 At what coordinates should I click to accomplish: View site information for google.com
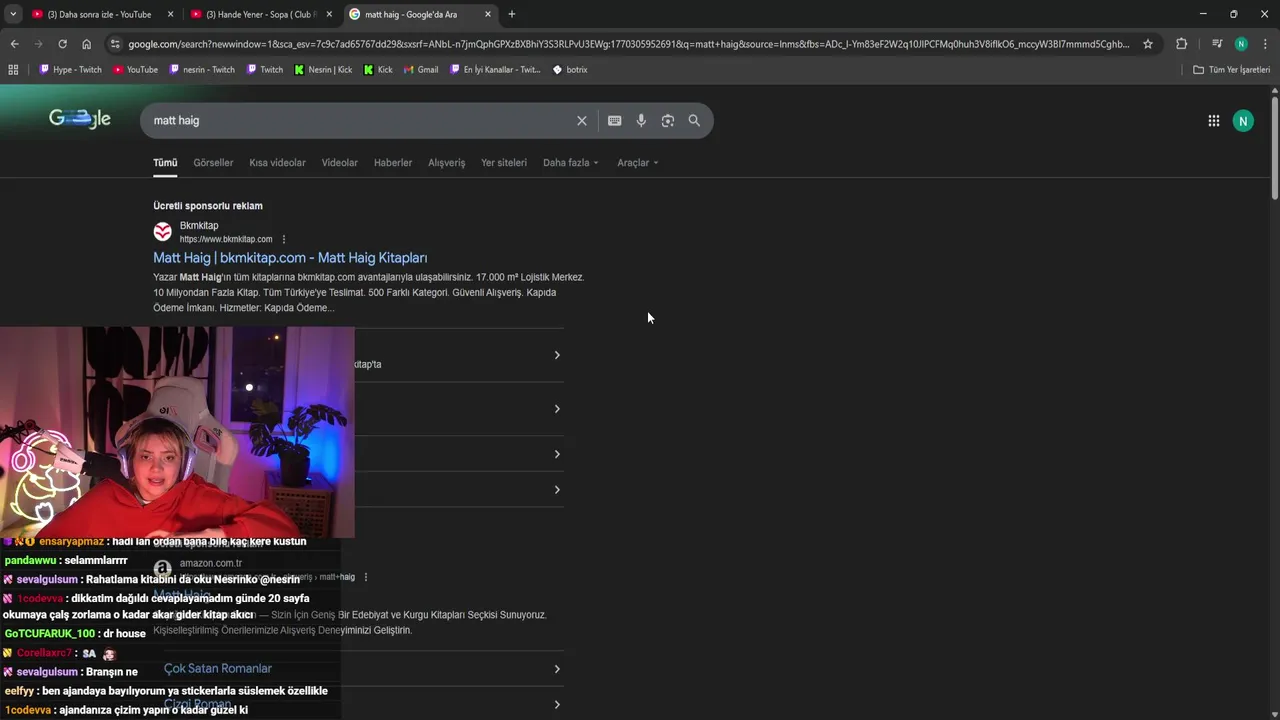click(115, 44)
